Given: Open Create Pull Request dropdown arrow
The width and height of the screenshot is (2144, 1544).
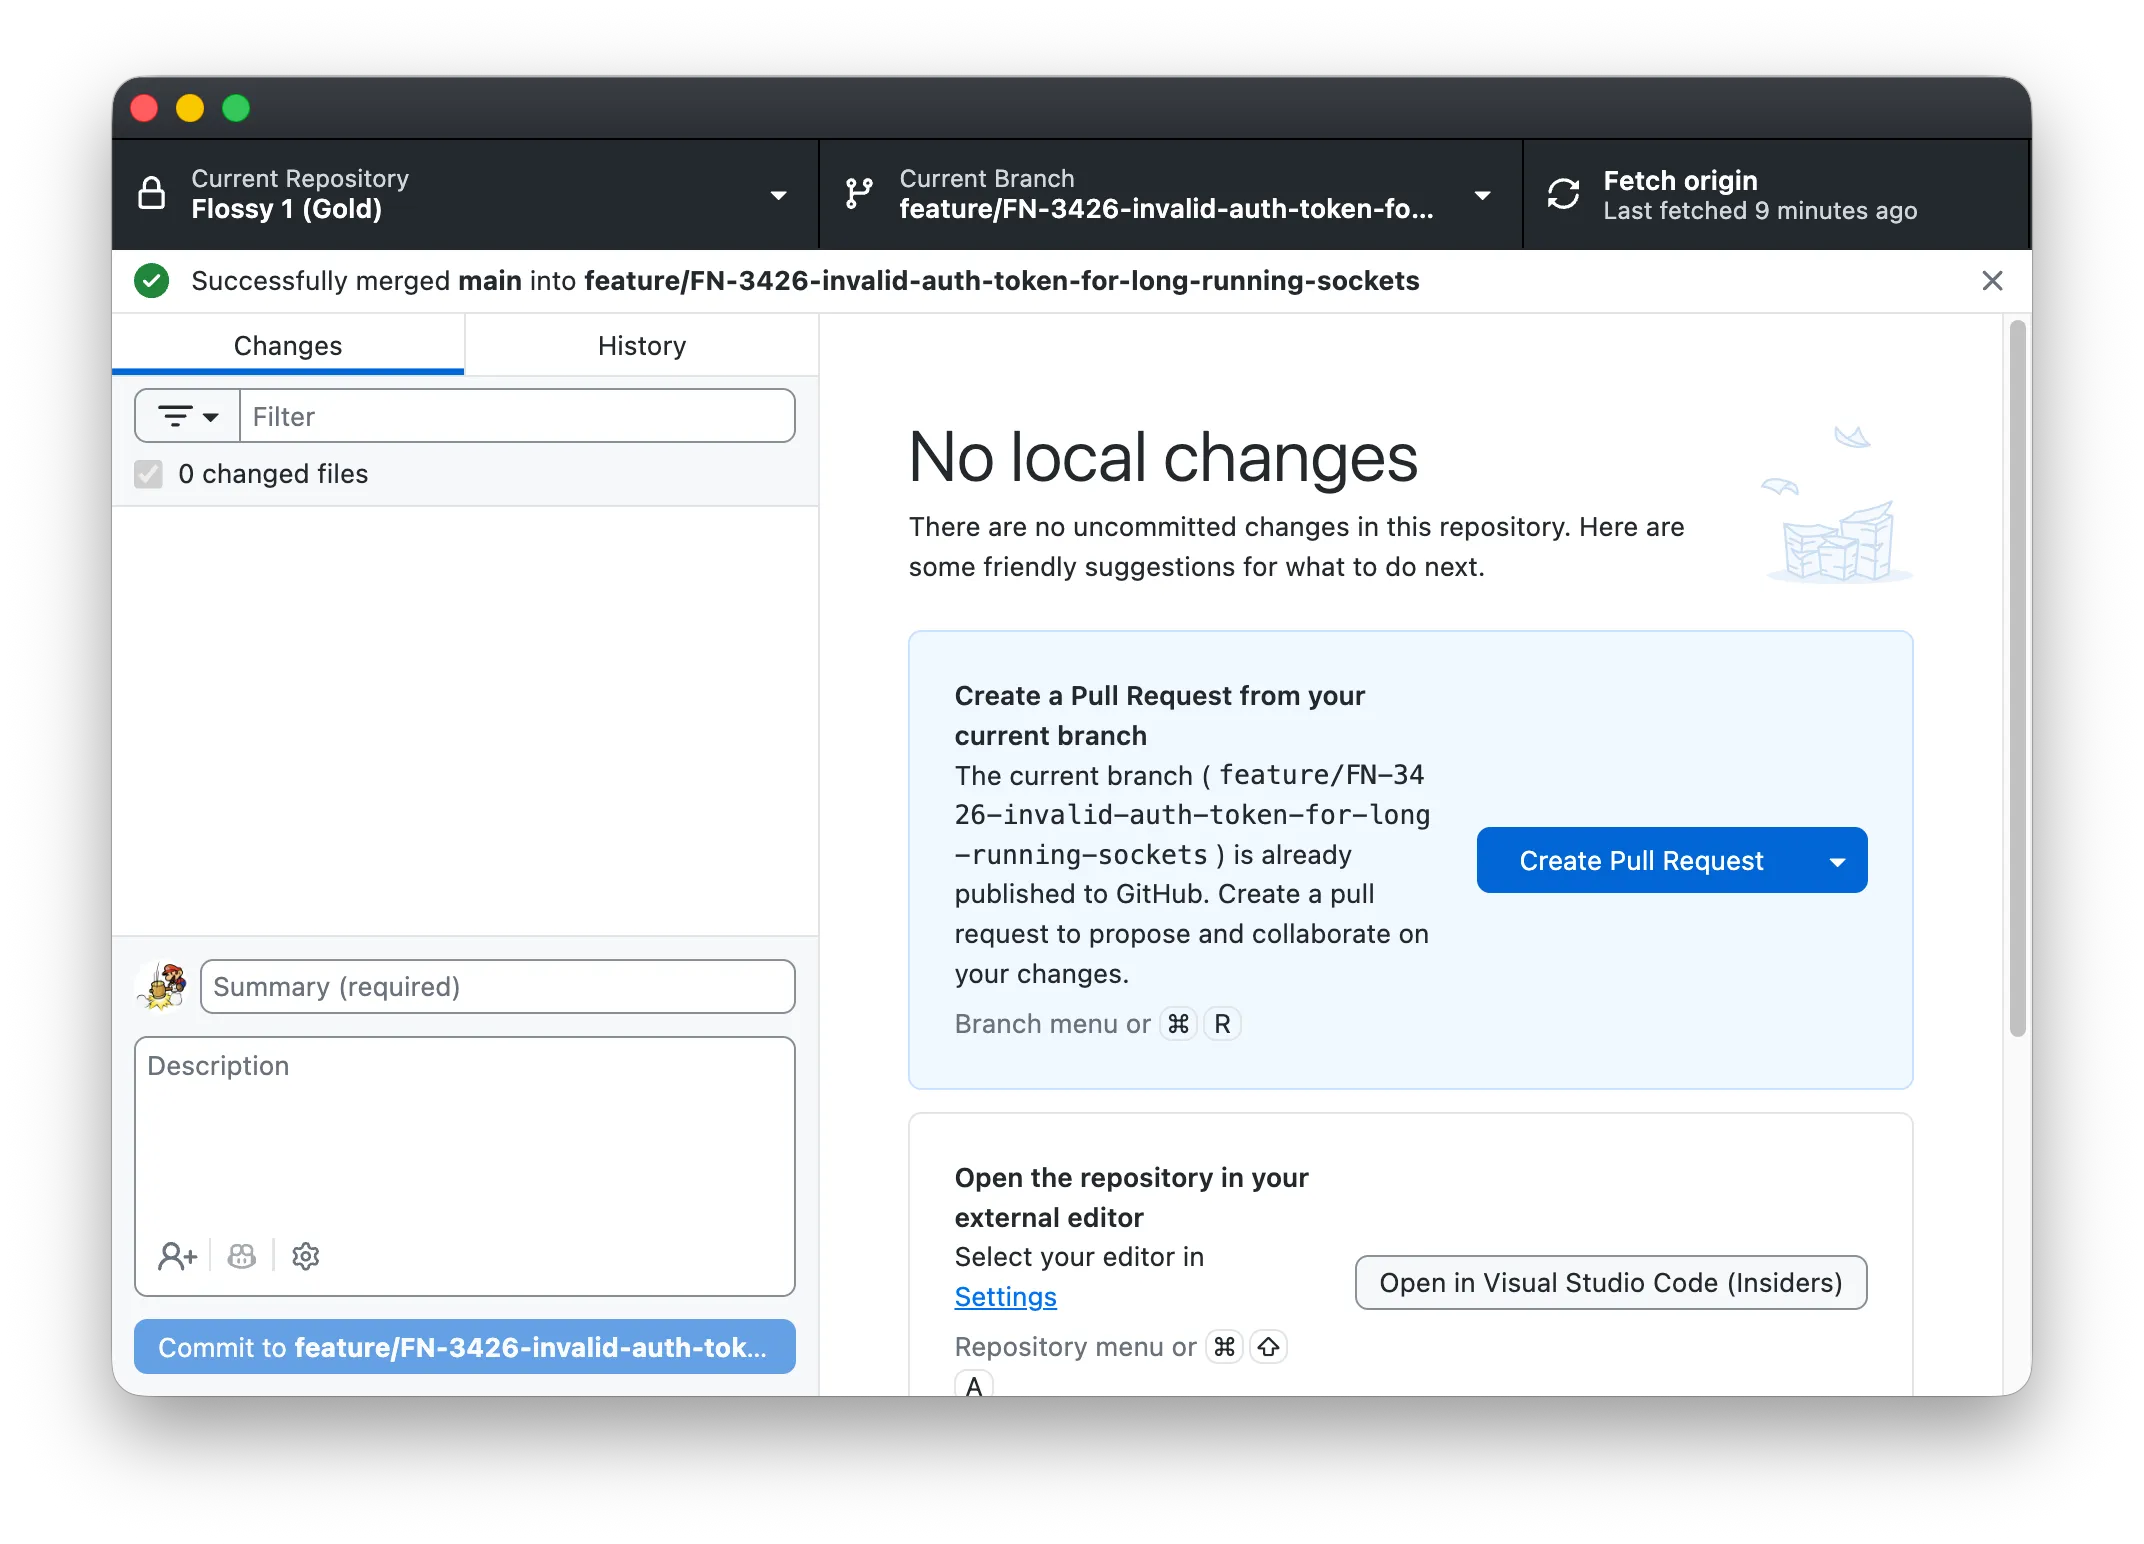Looking at the screenshot, I should (1837, 861).
